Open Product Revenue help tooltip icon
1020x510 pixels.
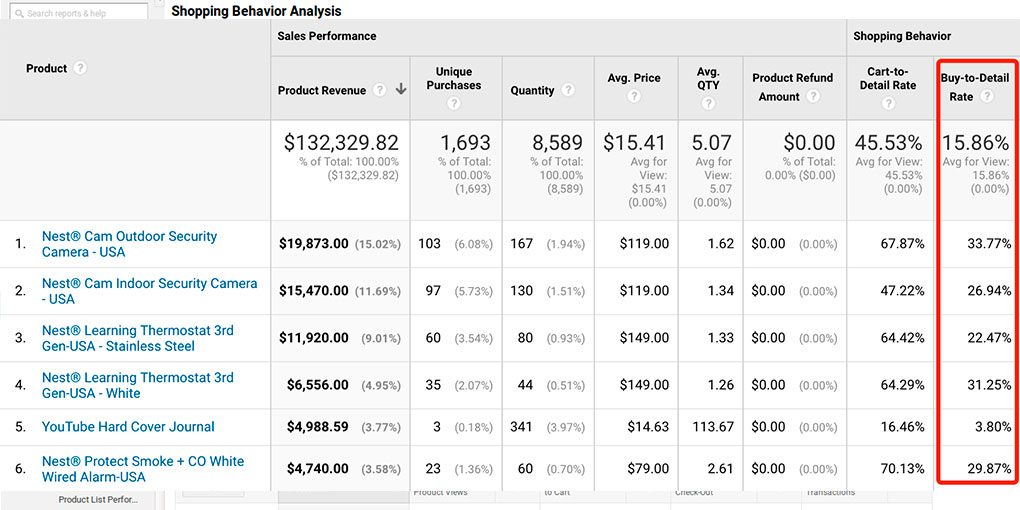coord(379,90)
